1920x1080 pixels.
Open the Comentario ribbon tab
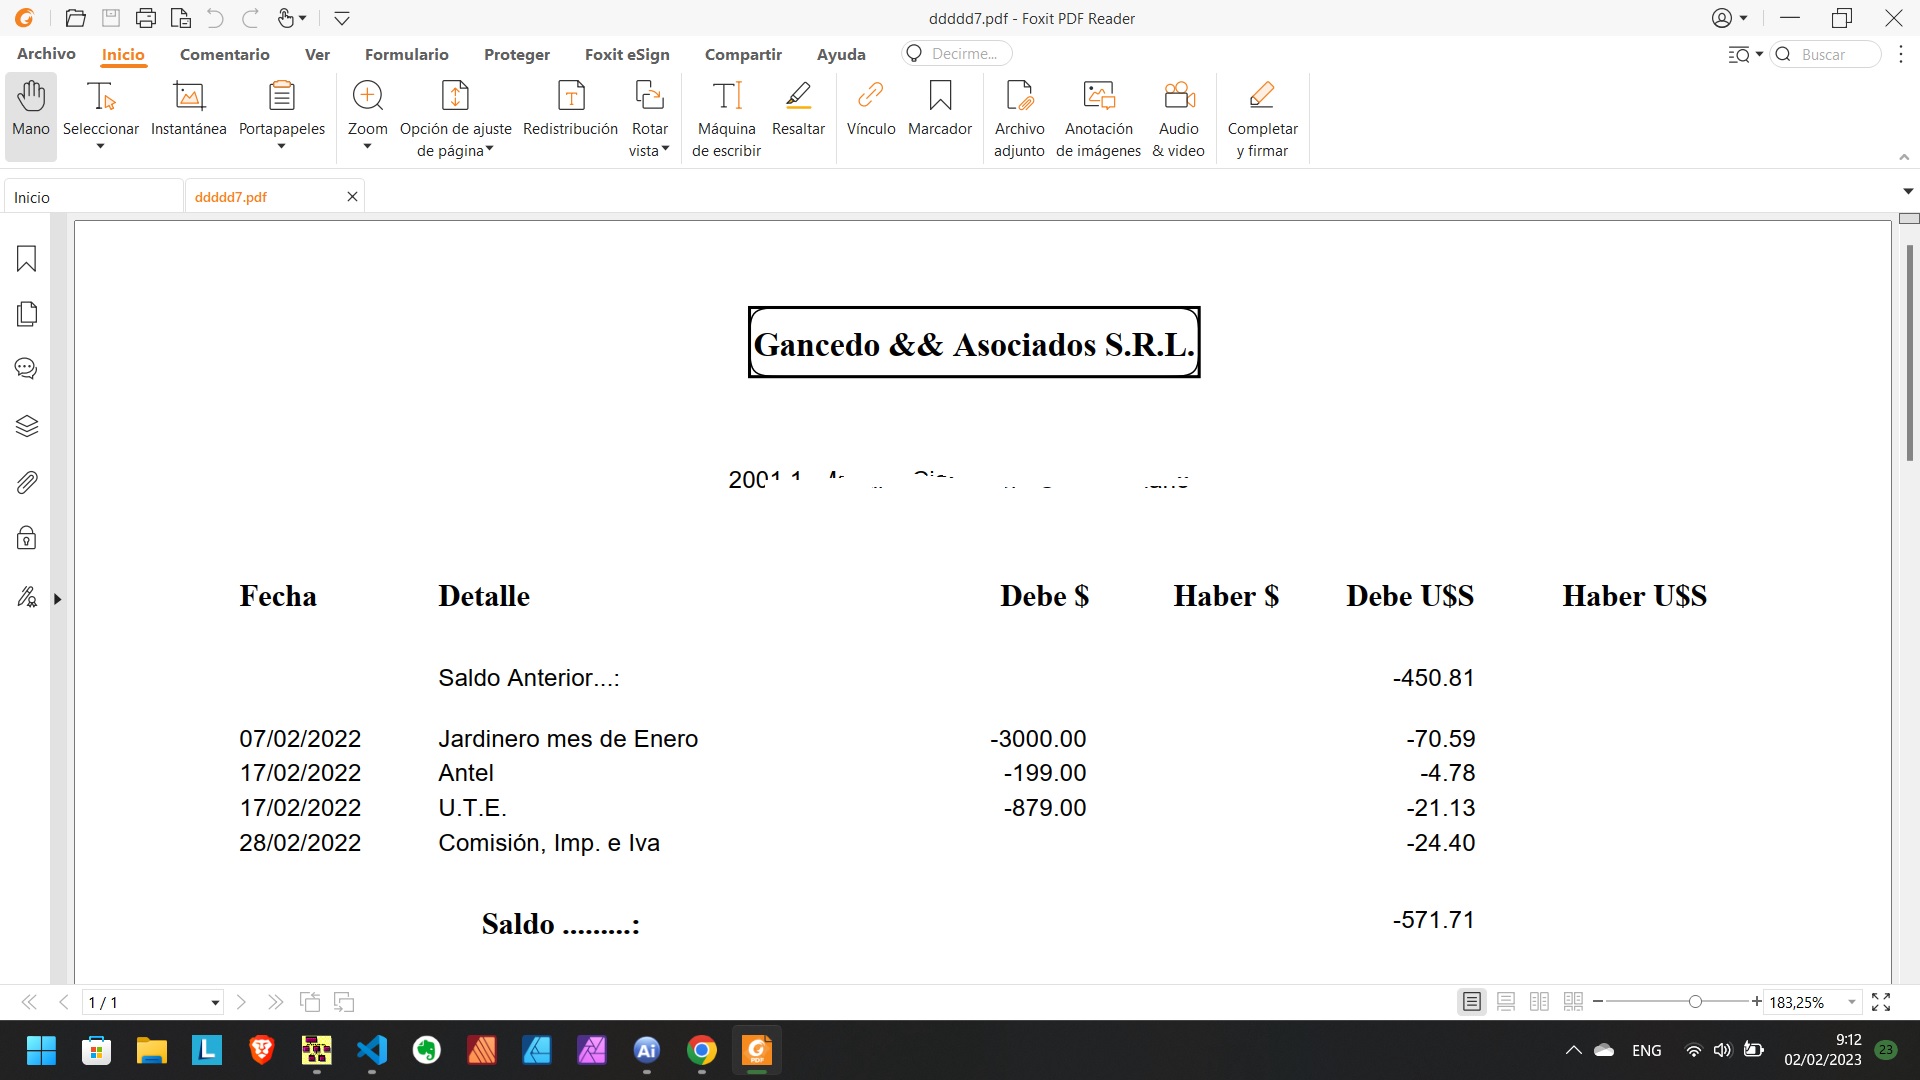coord(224,54)
